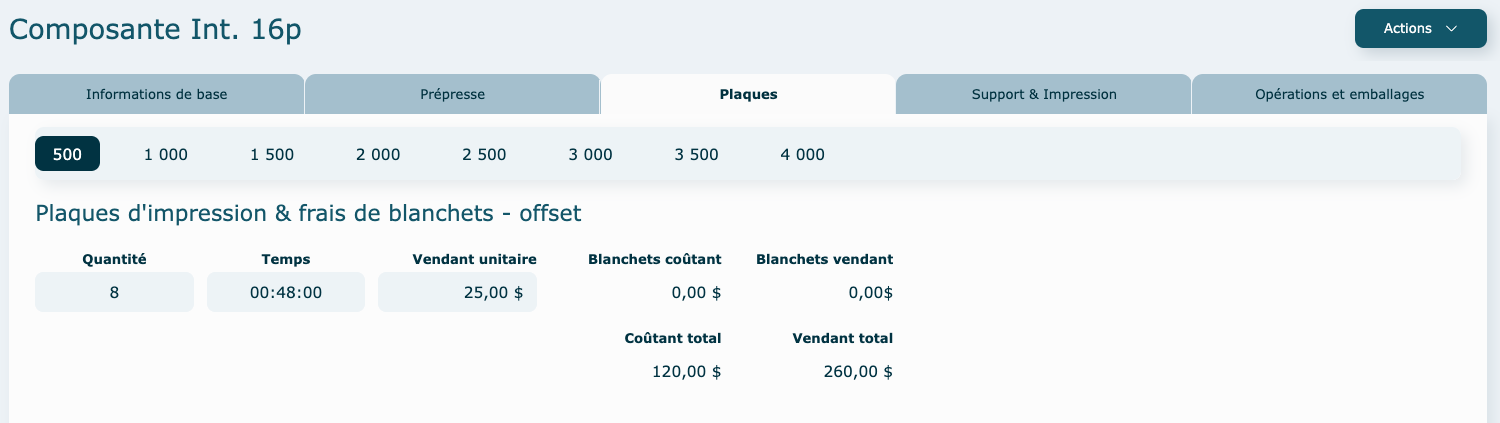
Task: Switch to the Informations de base tab
Action: click(x=156, y=95)
